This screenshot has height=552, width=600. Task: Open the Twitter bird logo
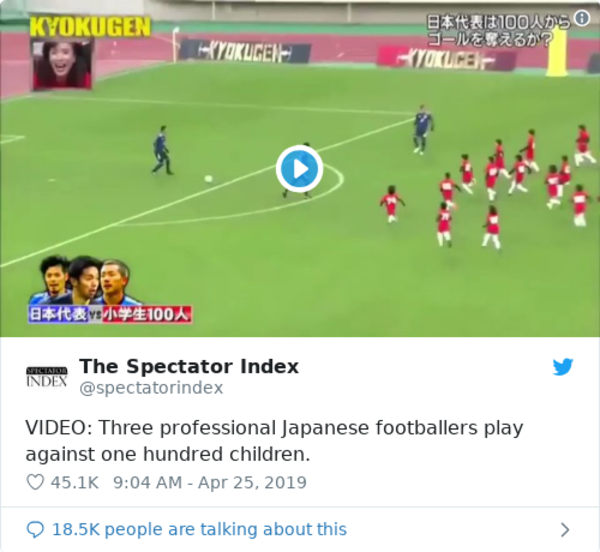coord(562,367)
